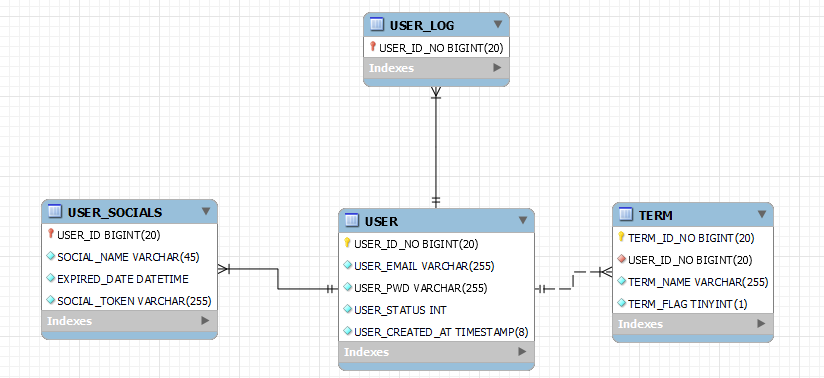Click the USER table icon
This screenshot has width=824, height=378.
(352, 221)
